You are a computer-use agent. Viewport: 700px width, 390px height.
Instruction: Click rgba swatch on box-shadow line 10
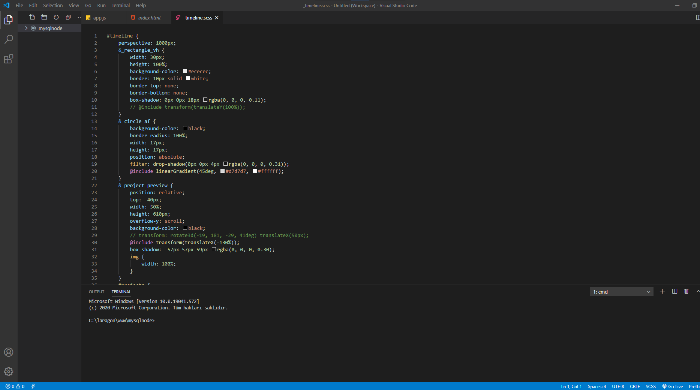pos(205,100)
